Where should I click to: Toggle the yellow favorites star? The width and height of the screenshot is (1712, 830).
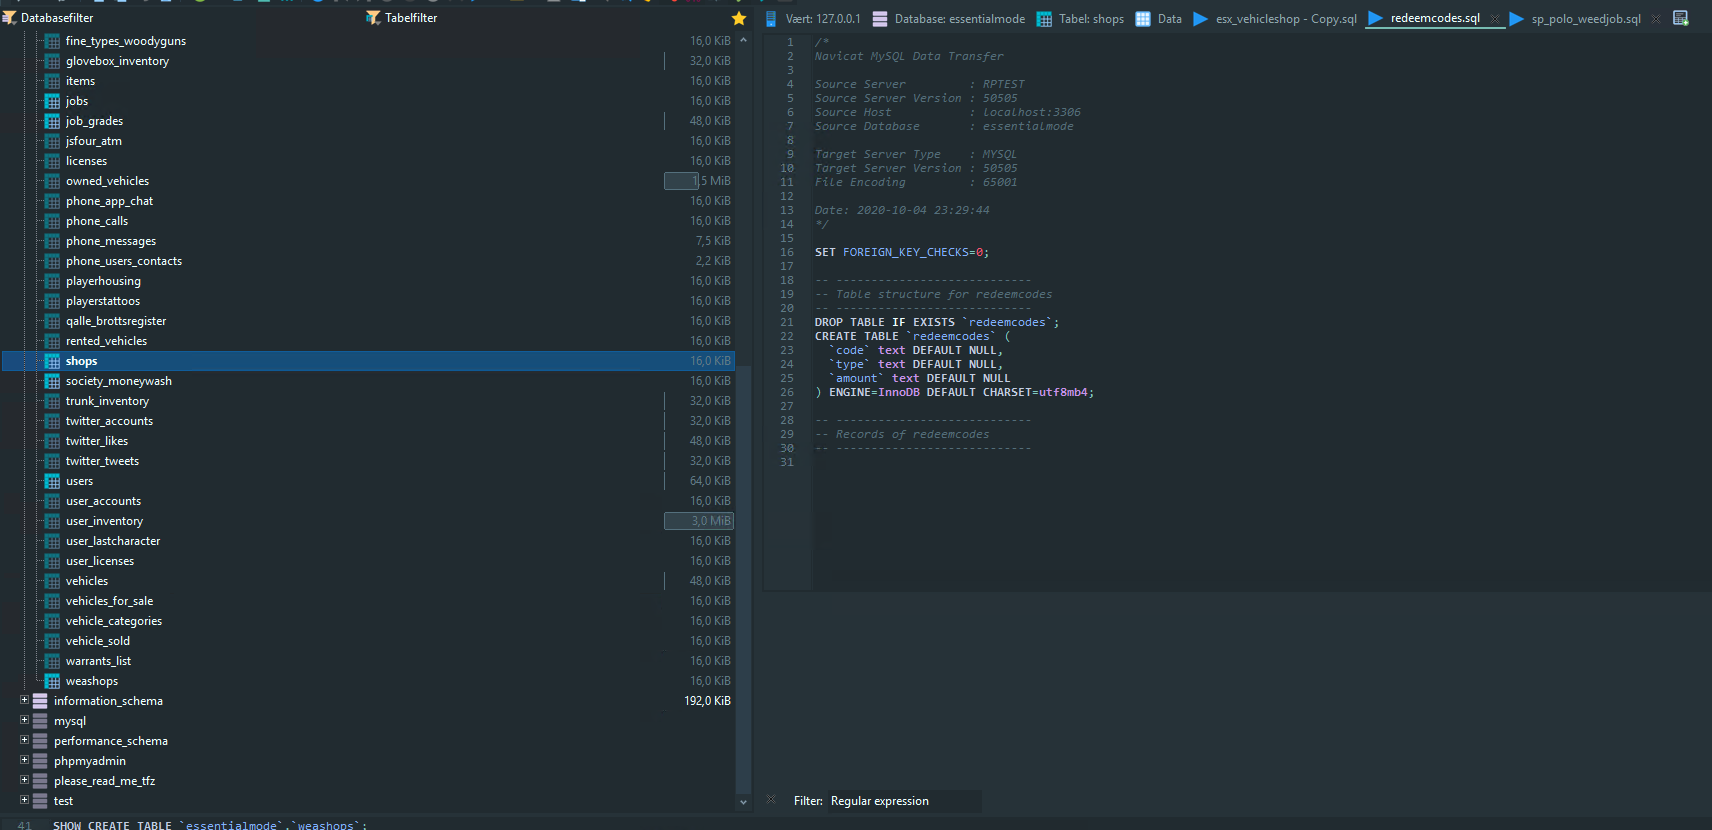coord(739,18)
